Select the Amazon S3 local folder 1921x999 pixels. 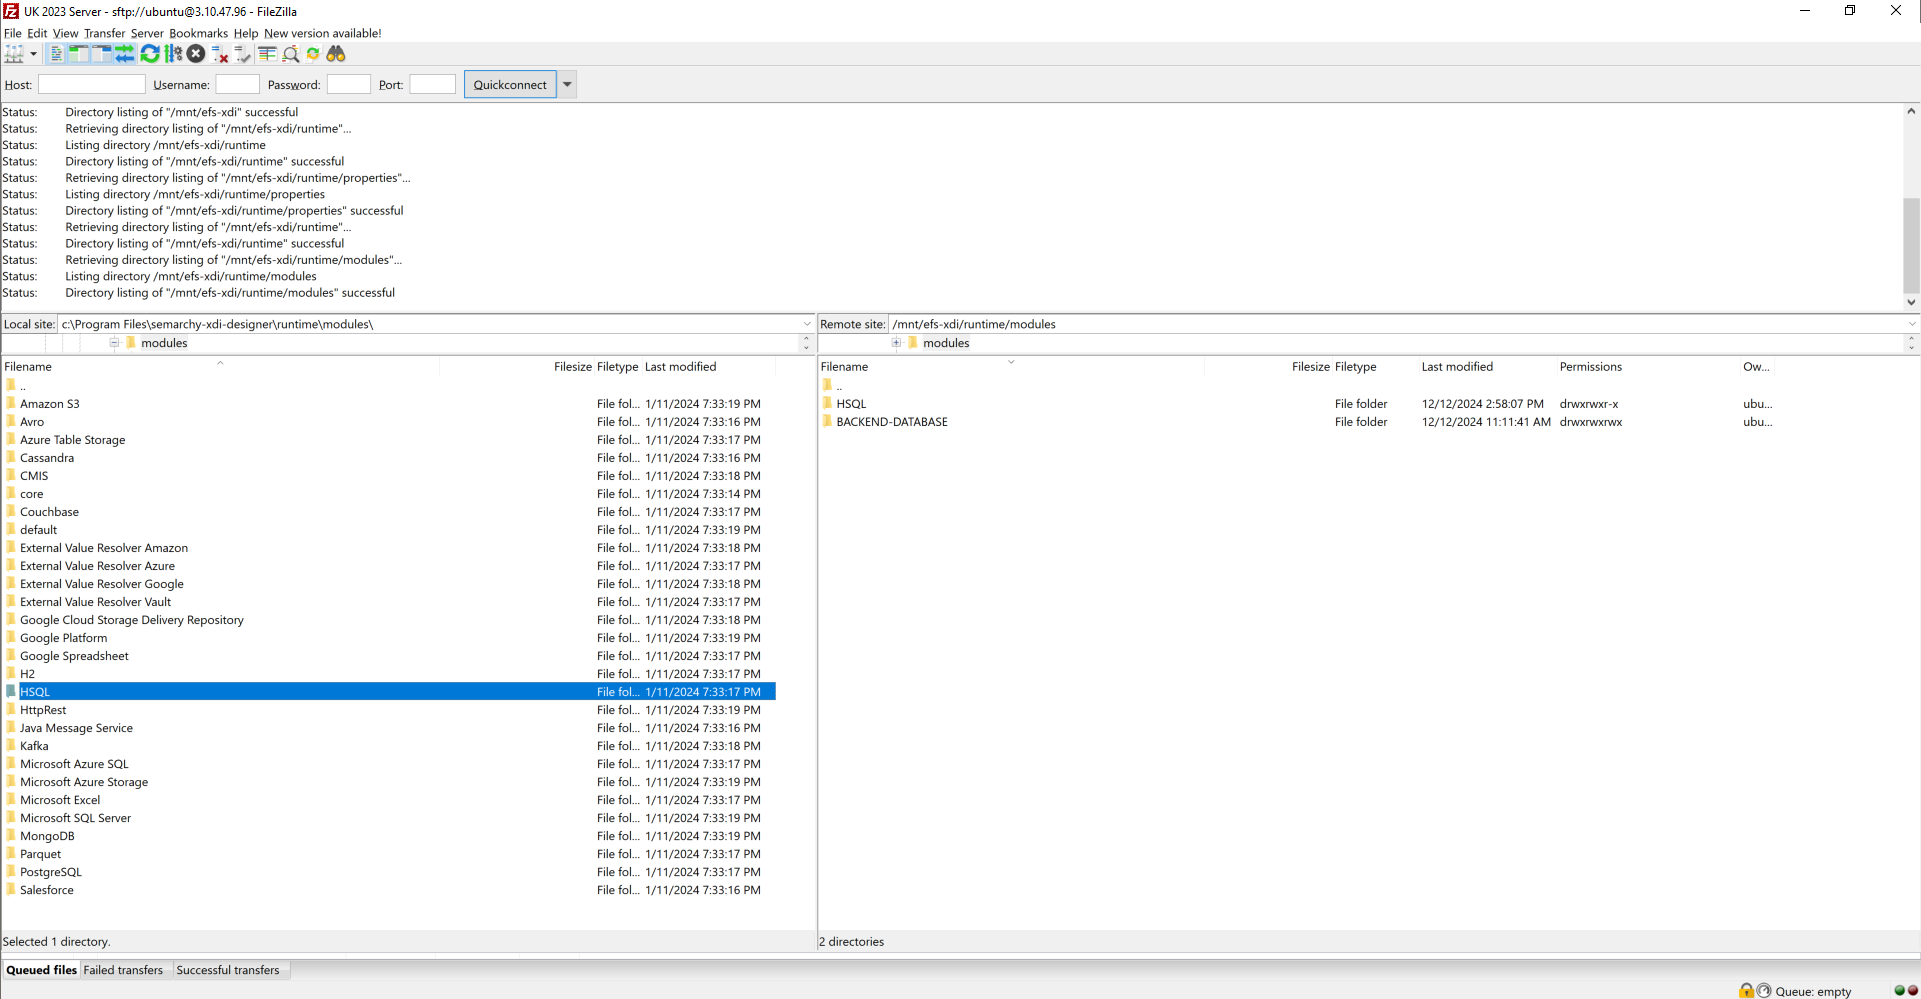[x=50, y=404]
